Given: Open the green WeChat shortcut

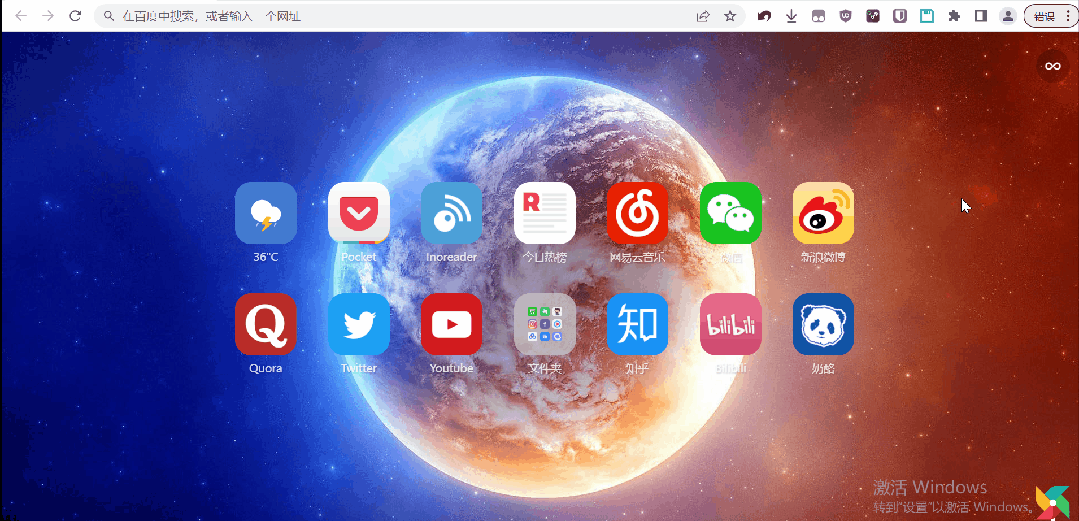Looking at the screenshot, I should point(730,213).
